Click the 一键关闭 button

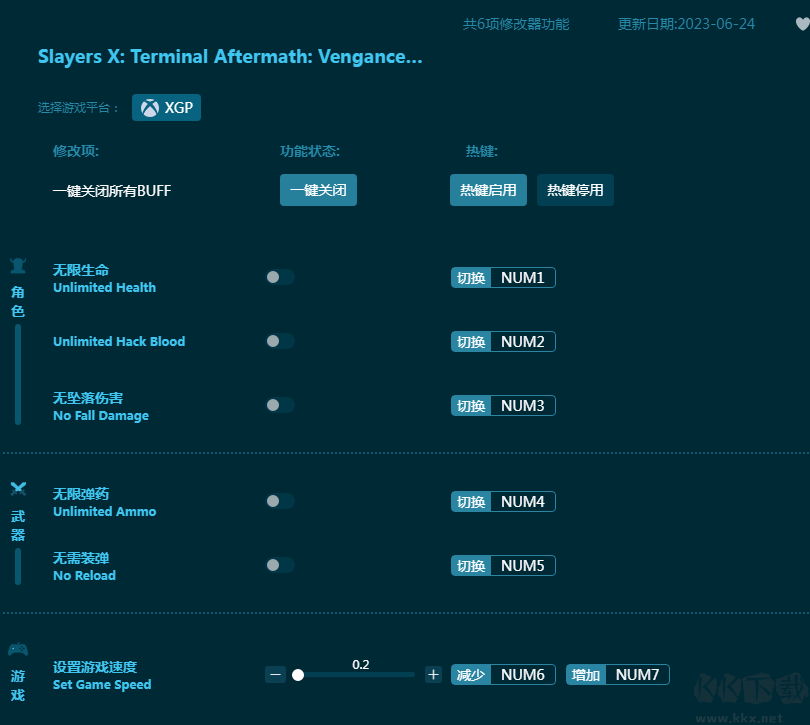318,190
